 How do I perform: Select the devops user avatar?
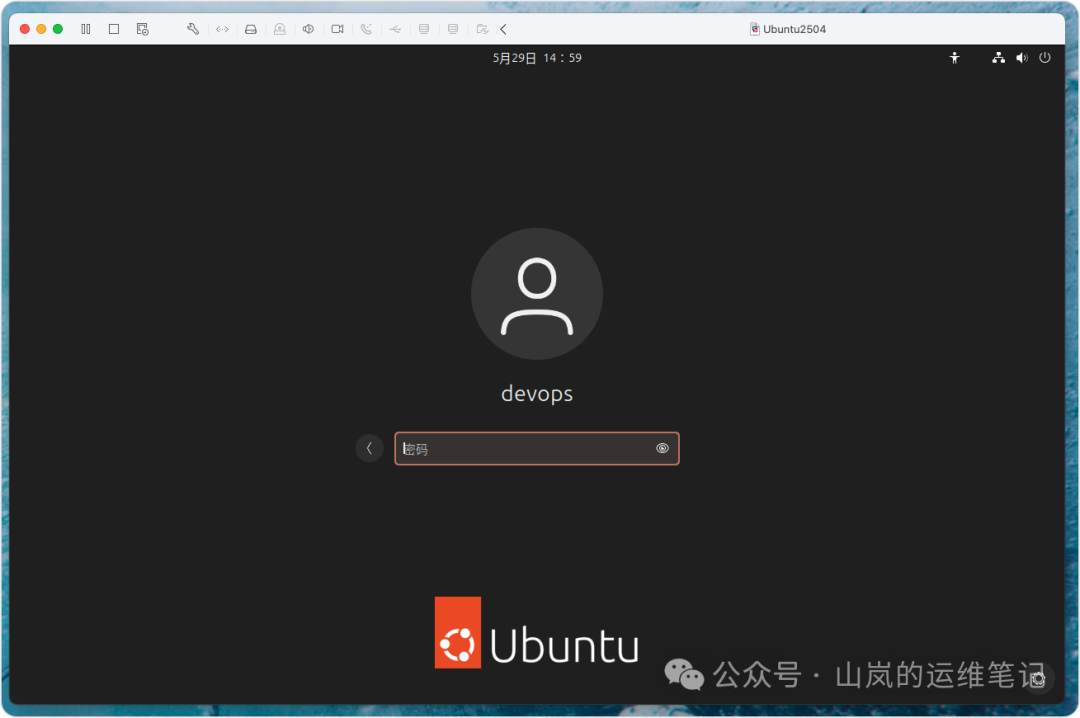click(537, 293)
